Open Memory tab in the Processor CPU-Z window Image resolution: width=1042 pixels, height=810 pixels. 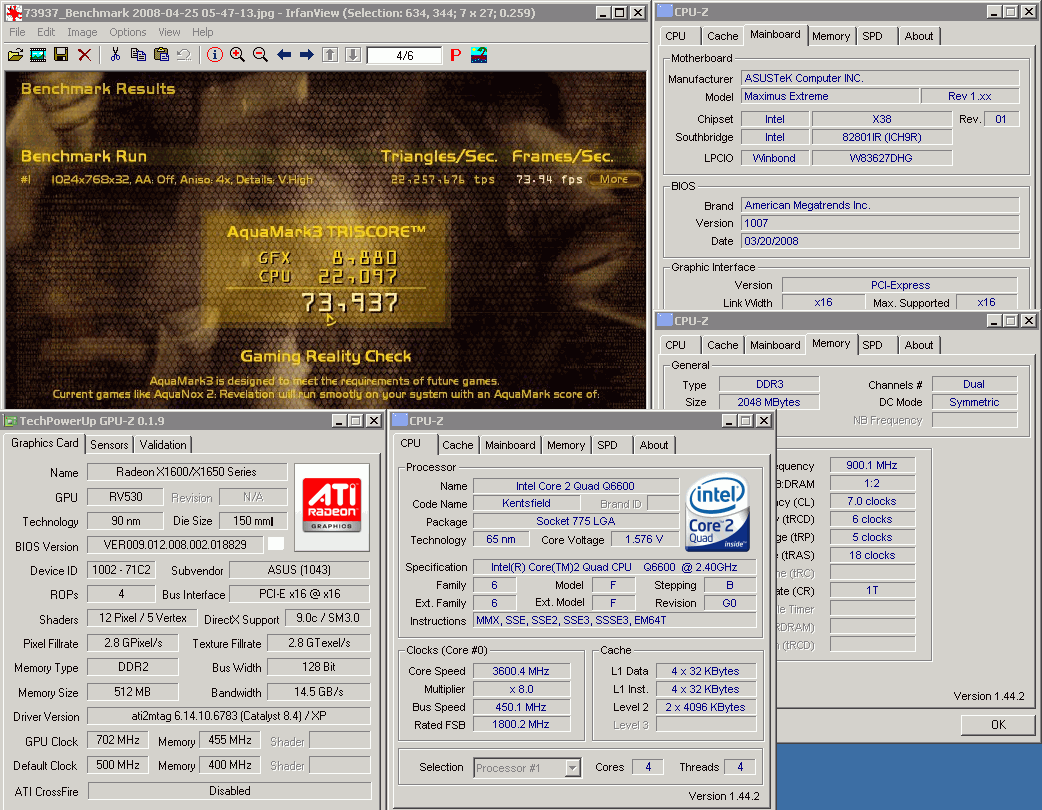coord(566,445)
